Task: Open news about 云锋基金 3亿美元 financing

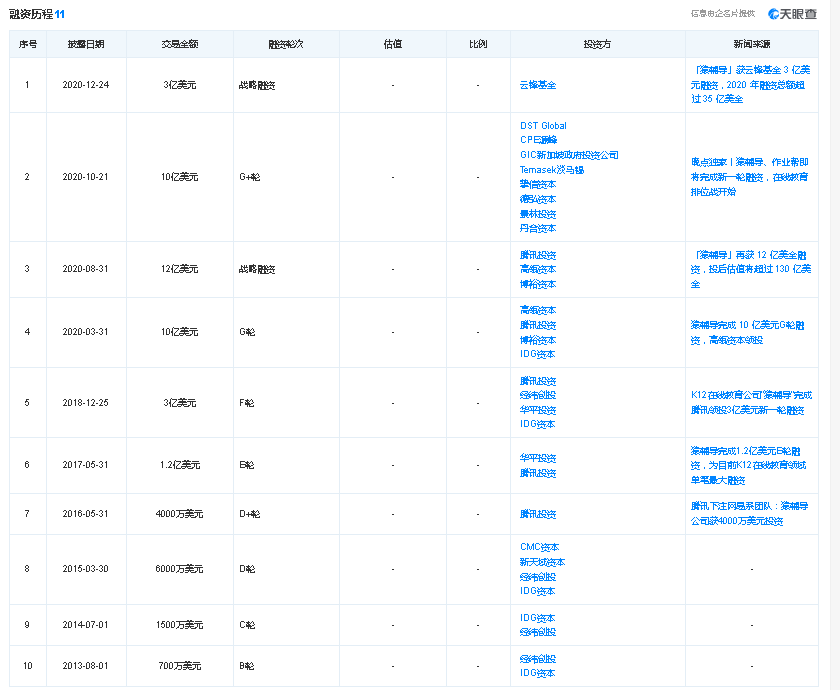Action: (751, 85)
